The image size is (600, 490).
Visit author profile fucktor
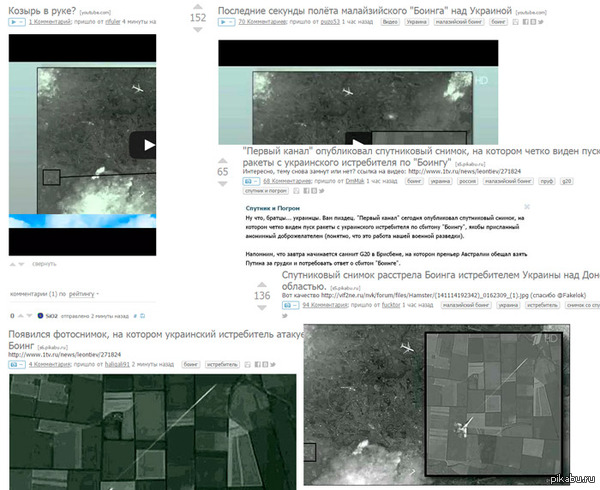coord(391,305)
